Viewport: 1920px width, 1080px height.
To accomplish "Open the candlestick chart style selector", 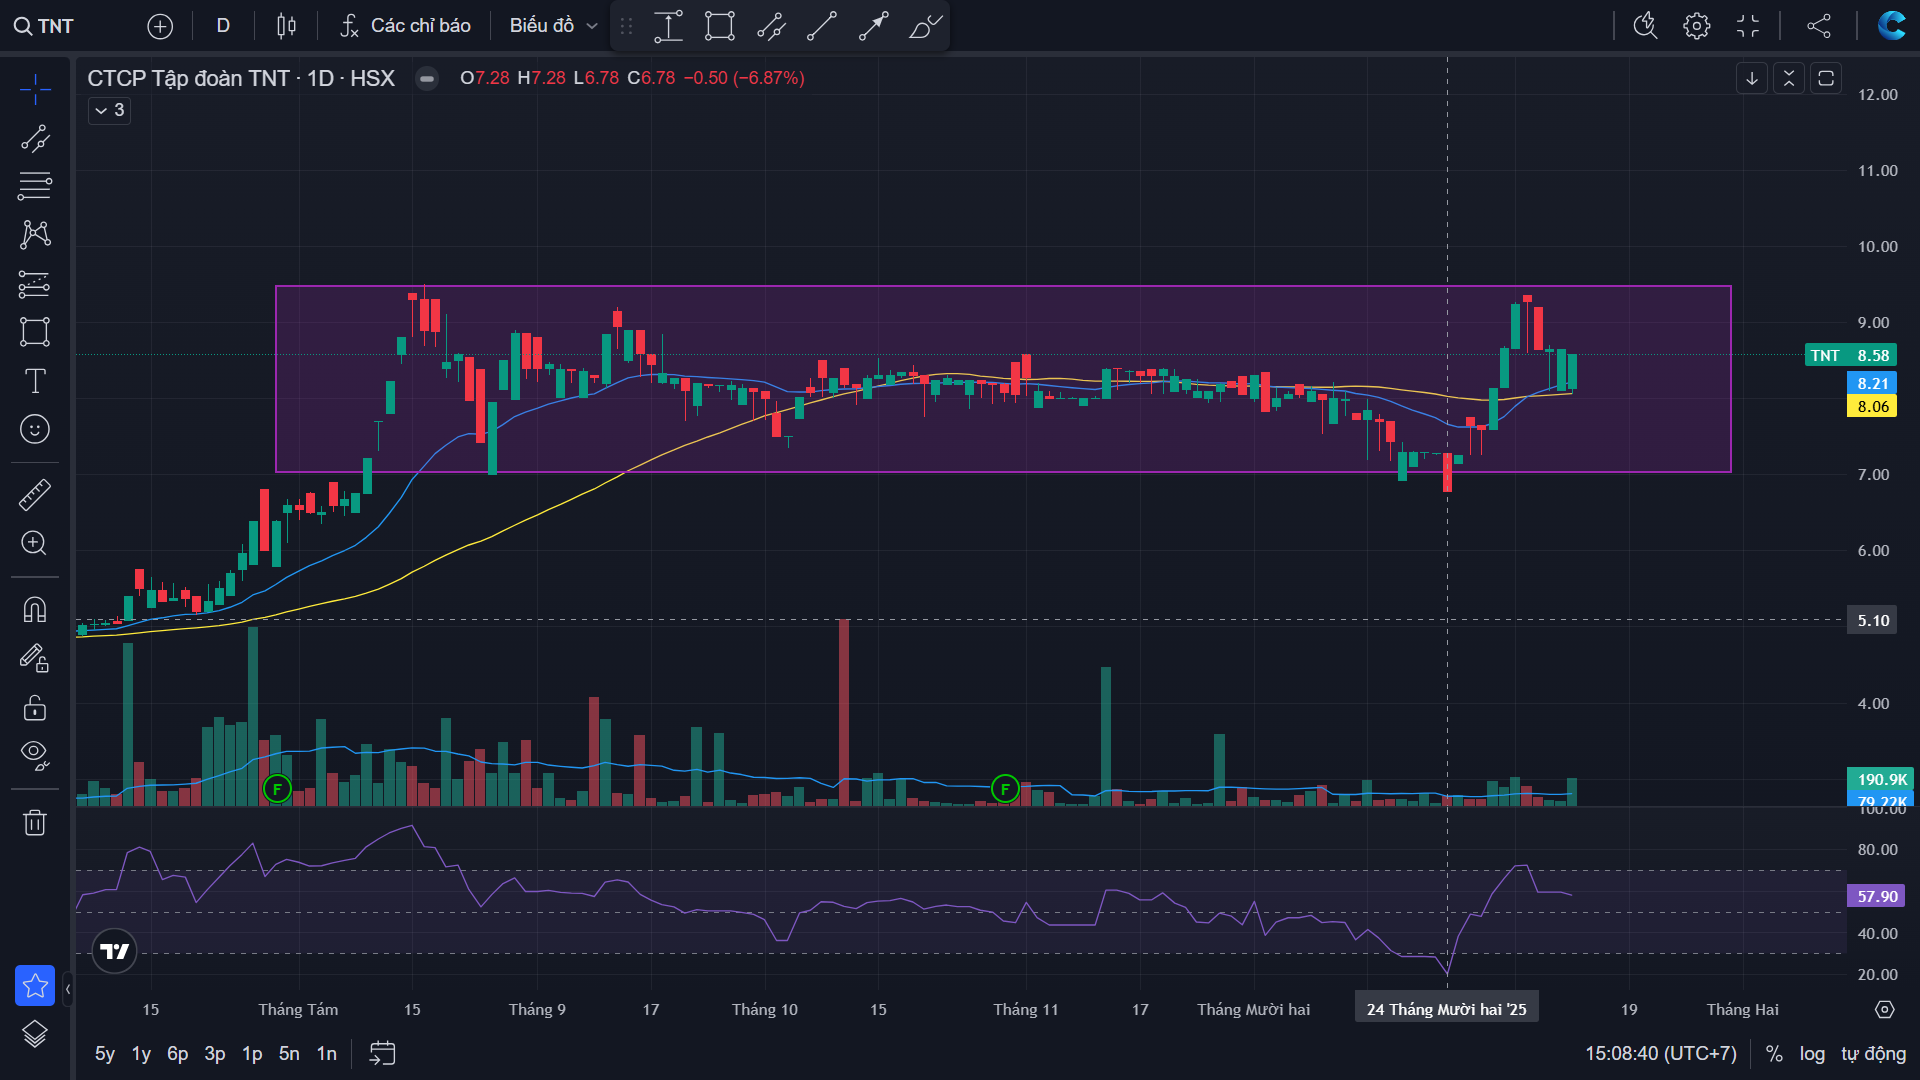I will [286, 26].
